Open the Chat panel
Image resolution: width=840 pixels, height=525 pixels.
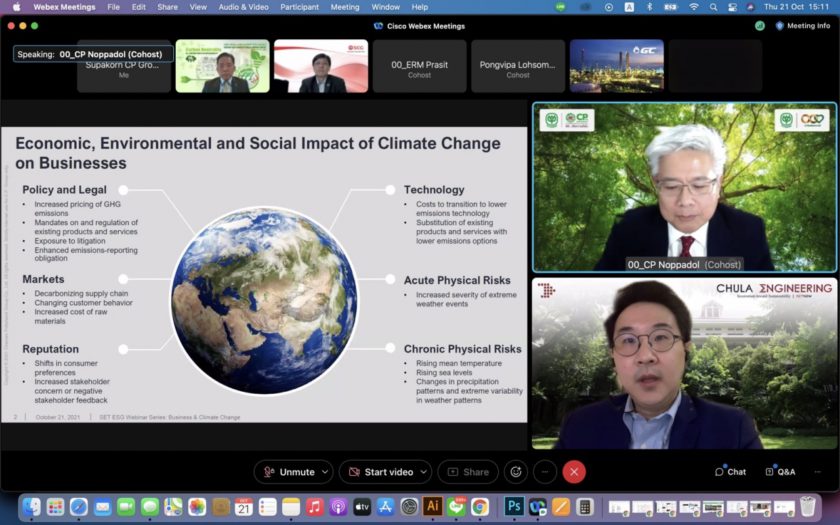[x=730, y=472]
